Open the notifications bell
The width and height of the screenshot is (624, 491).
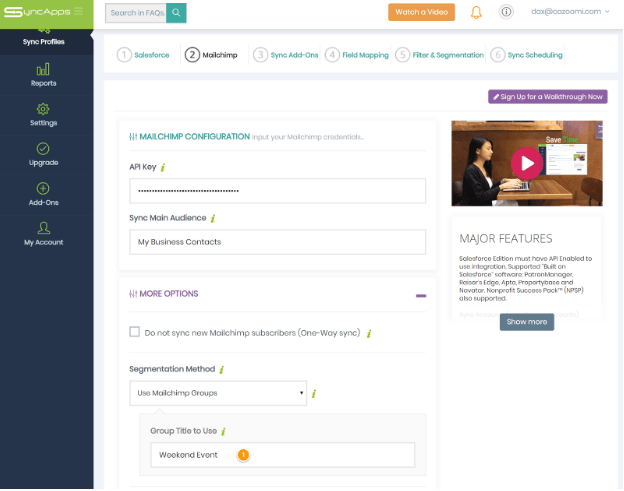point(476,12)
